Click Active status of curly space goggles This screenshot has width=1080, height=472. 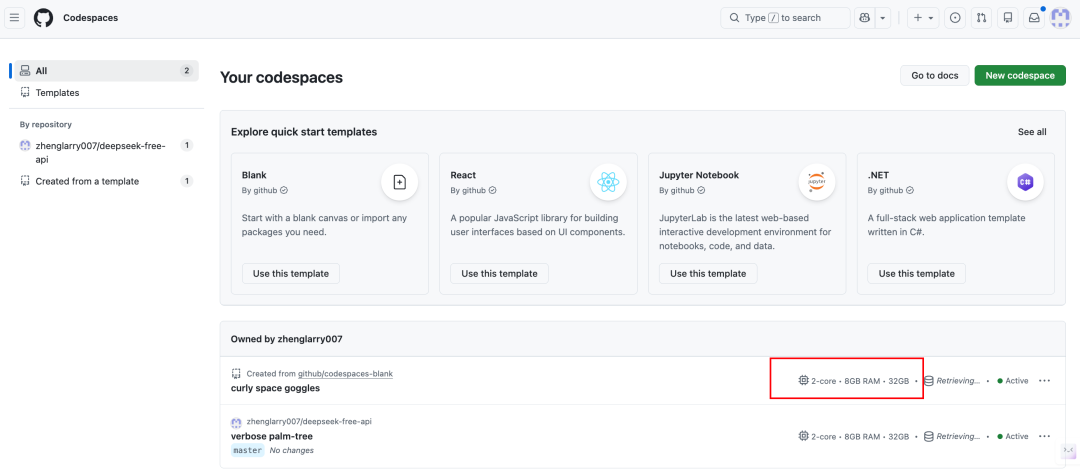coord(1012,380)
